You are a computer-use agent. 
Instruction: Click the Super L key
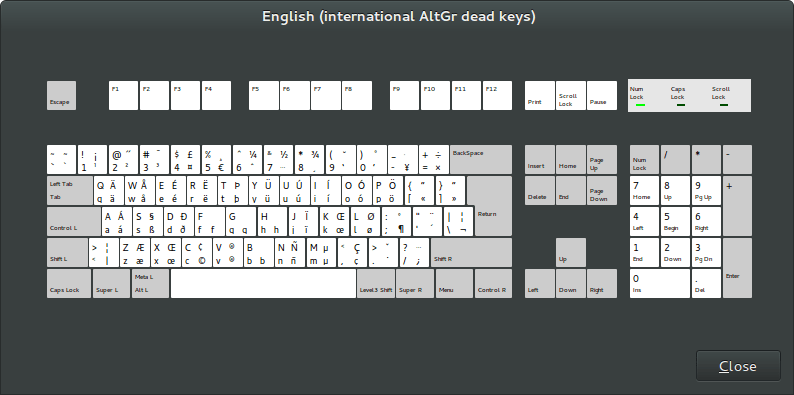pos(111,283)
